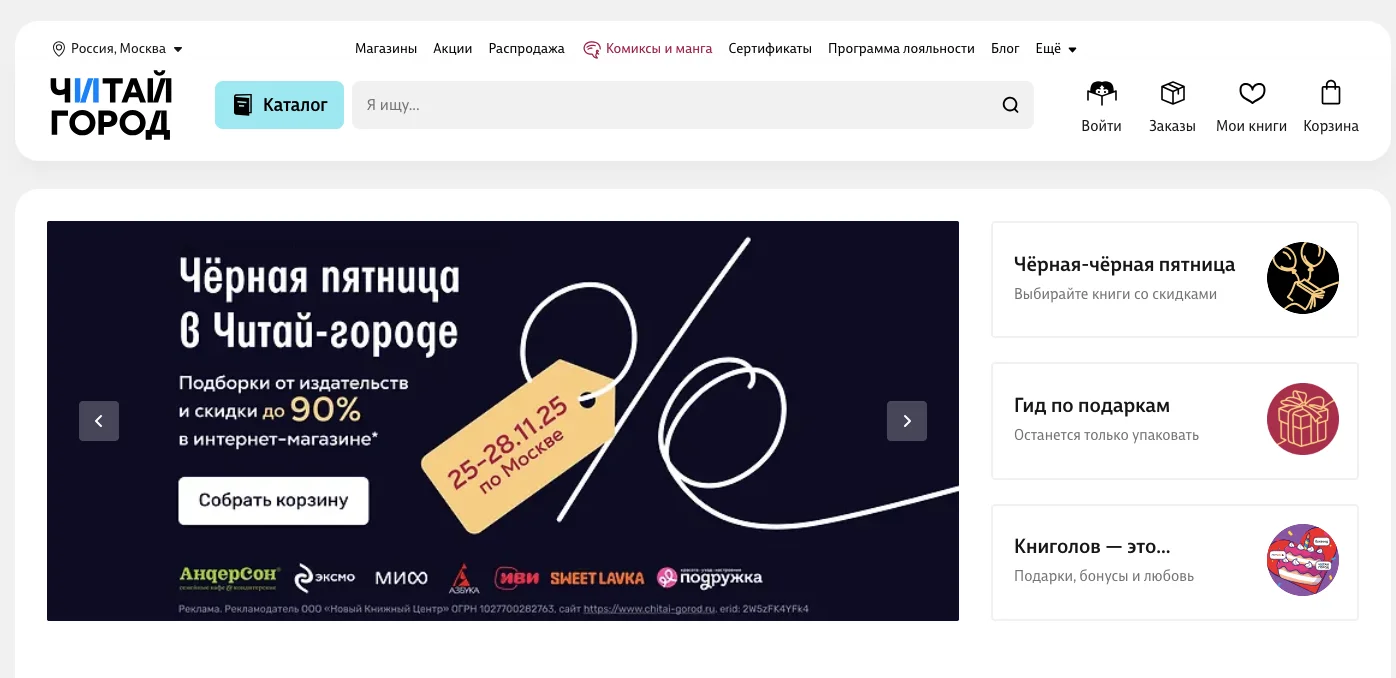Click the search magnifier icon

click(1010, 105)
